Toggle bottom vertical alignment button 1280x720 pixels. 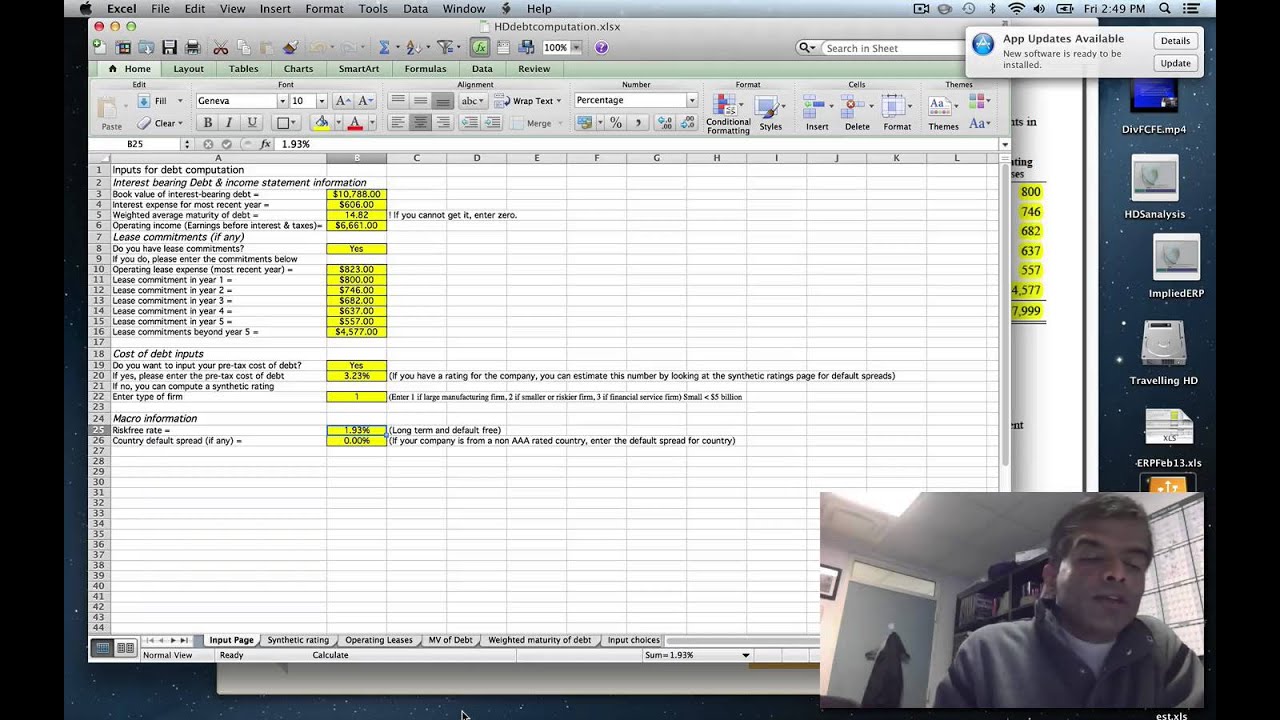[442, 101]
